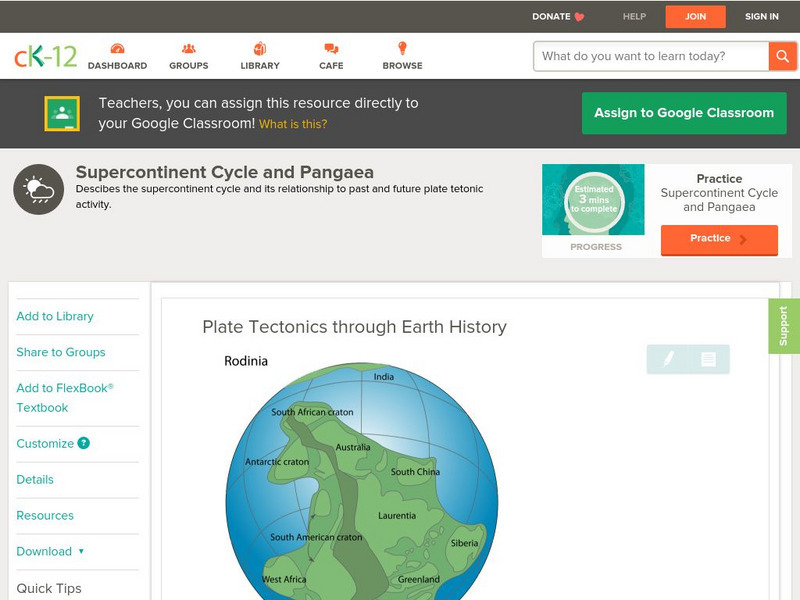Click the Join button
The width and height of the screenshot is (800, 600).
[x=695, y=17]
